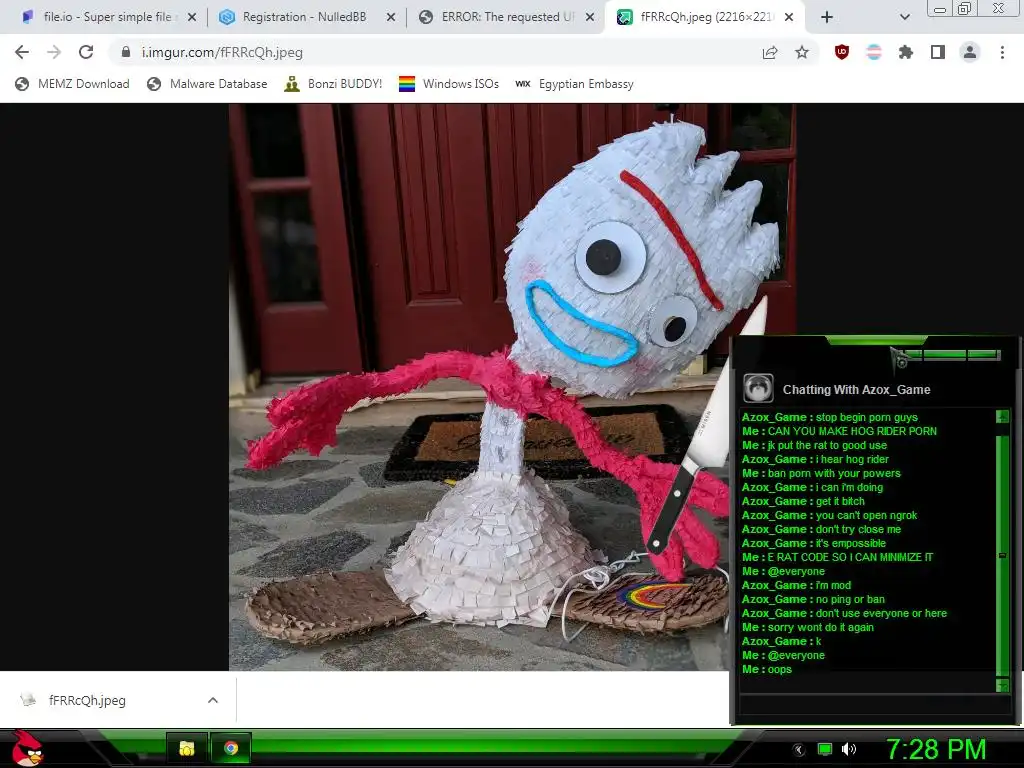Click message 'no ping or ban'
The image size is (1024, 768).
[x=850, y=599]
